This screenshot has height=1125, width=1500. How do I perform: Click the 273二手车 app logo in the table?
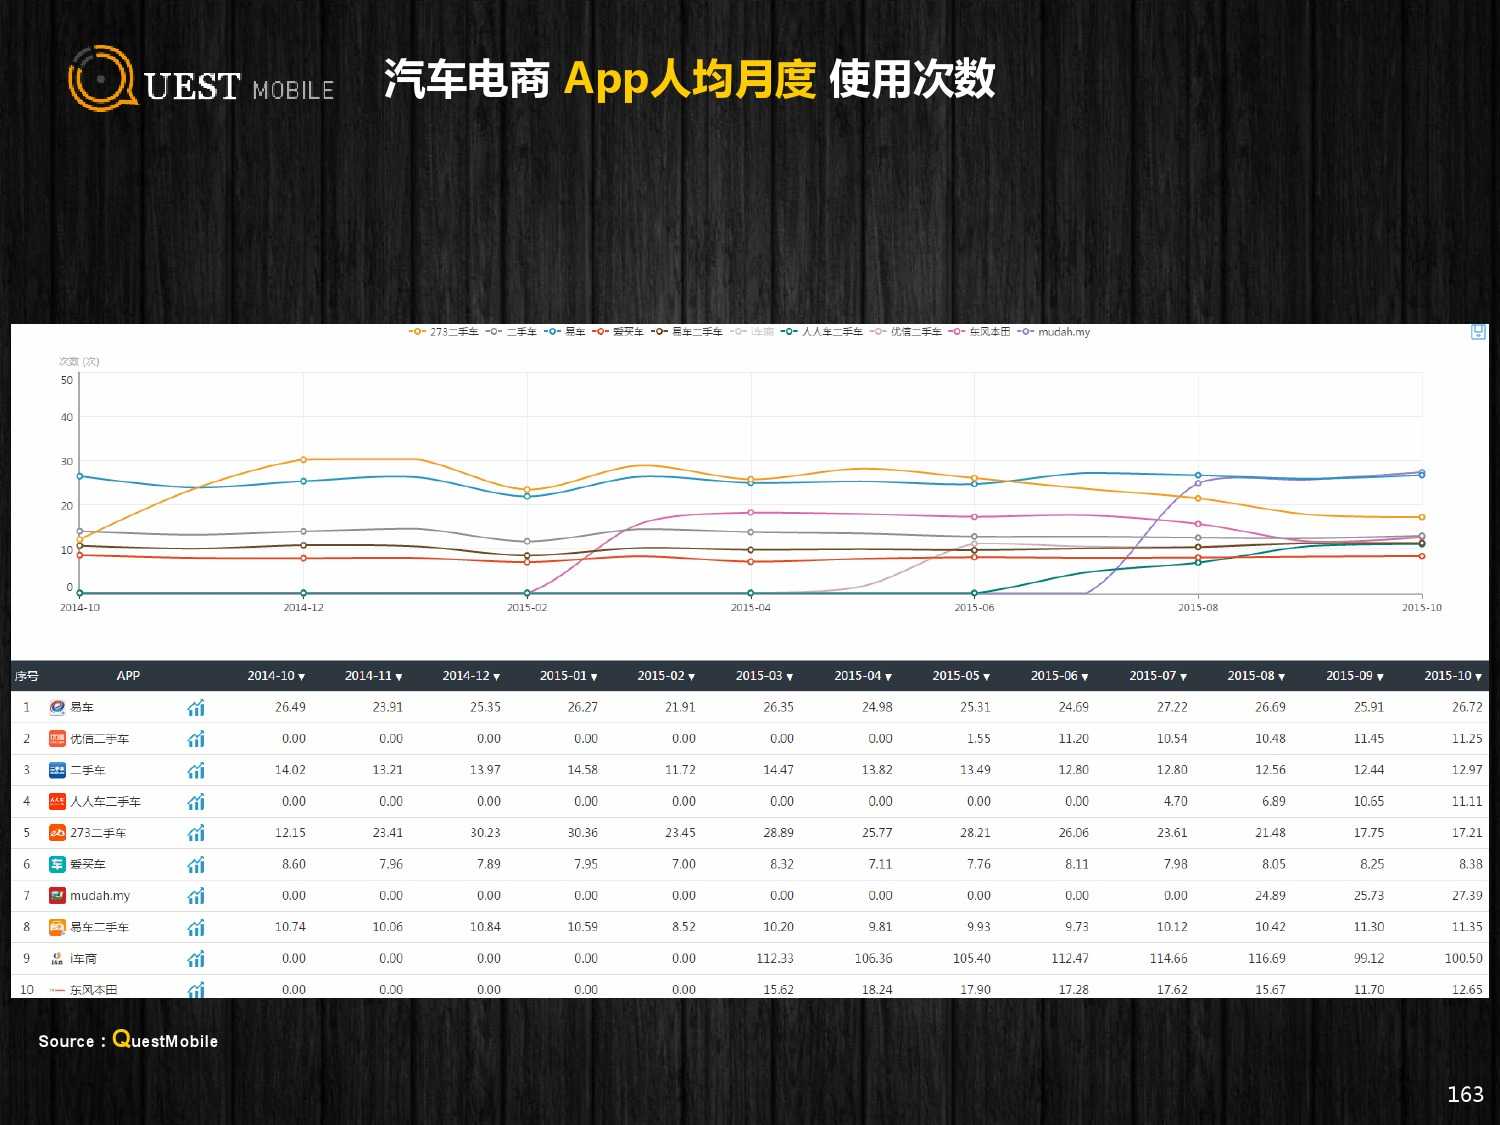[x=57, y=833]
